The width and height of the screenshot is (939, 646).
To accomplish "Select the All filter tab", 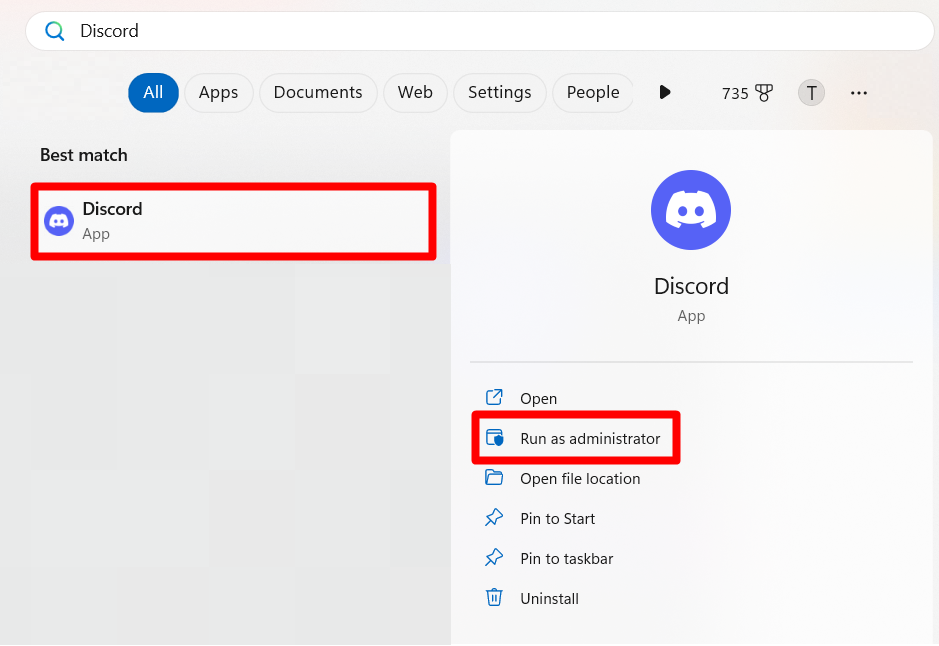I will (153, 93).
